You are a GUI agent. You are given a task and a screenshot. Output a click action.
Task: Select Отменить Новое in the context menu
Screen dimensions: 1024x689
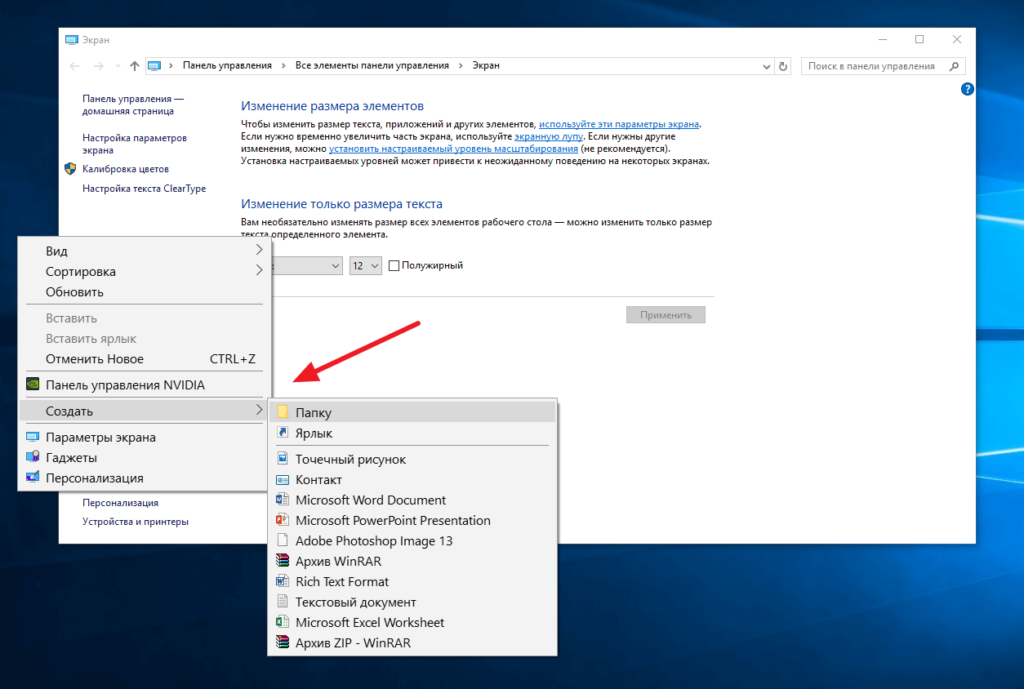[x=144, y=359]
